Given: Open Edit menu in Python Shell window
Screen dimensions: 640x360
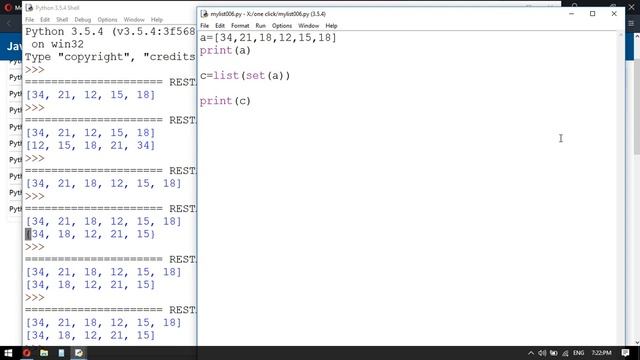Looking at the screenshot, I should (45, 20).
